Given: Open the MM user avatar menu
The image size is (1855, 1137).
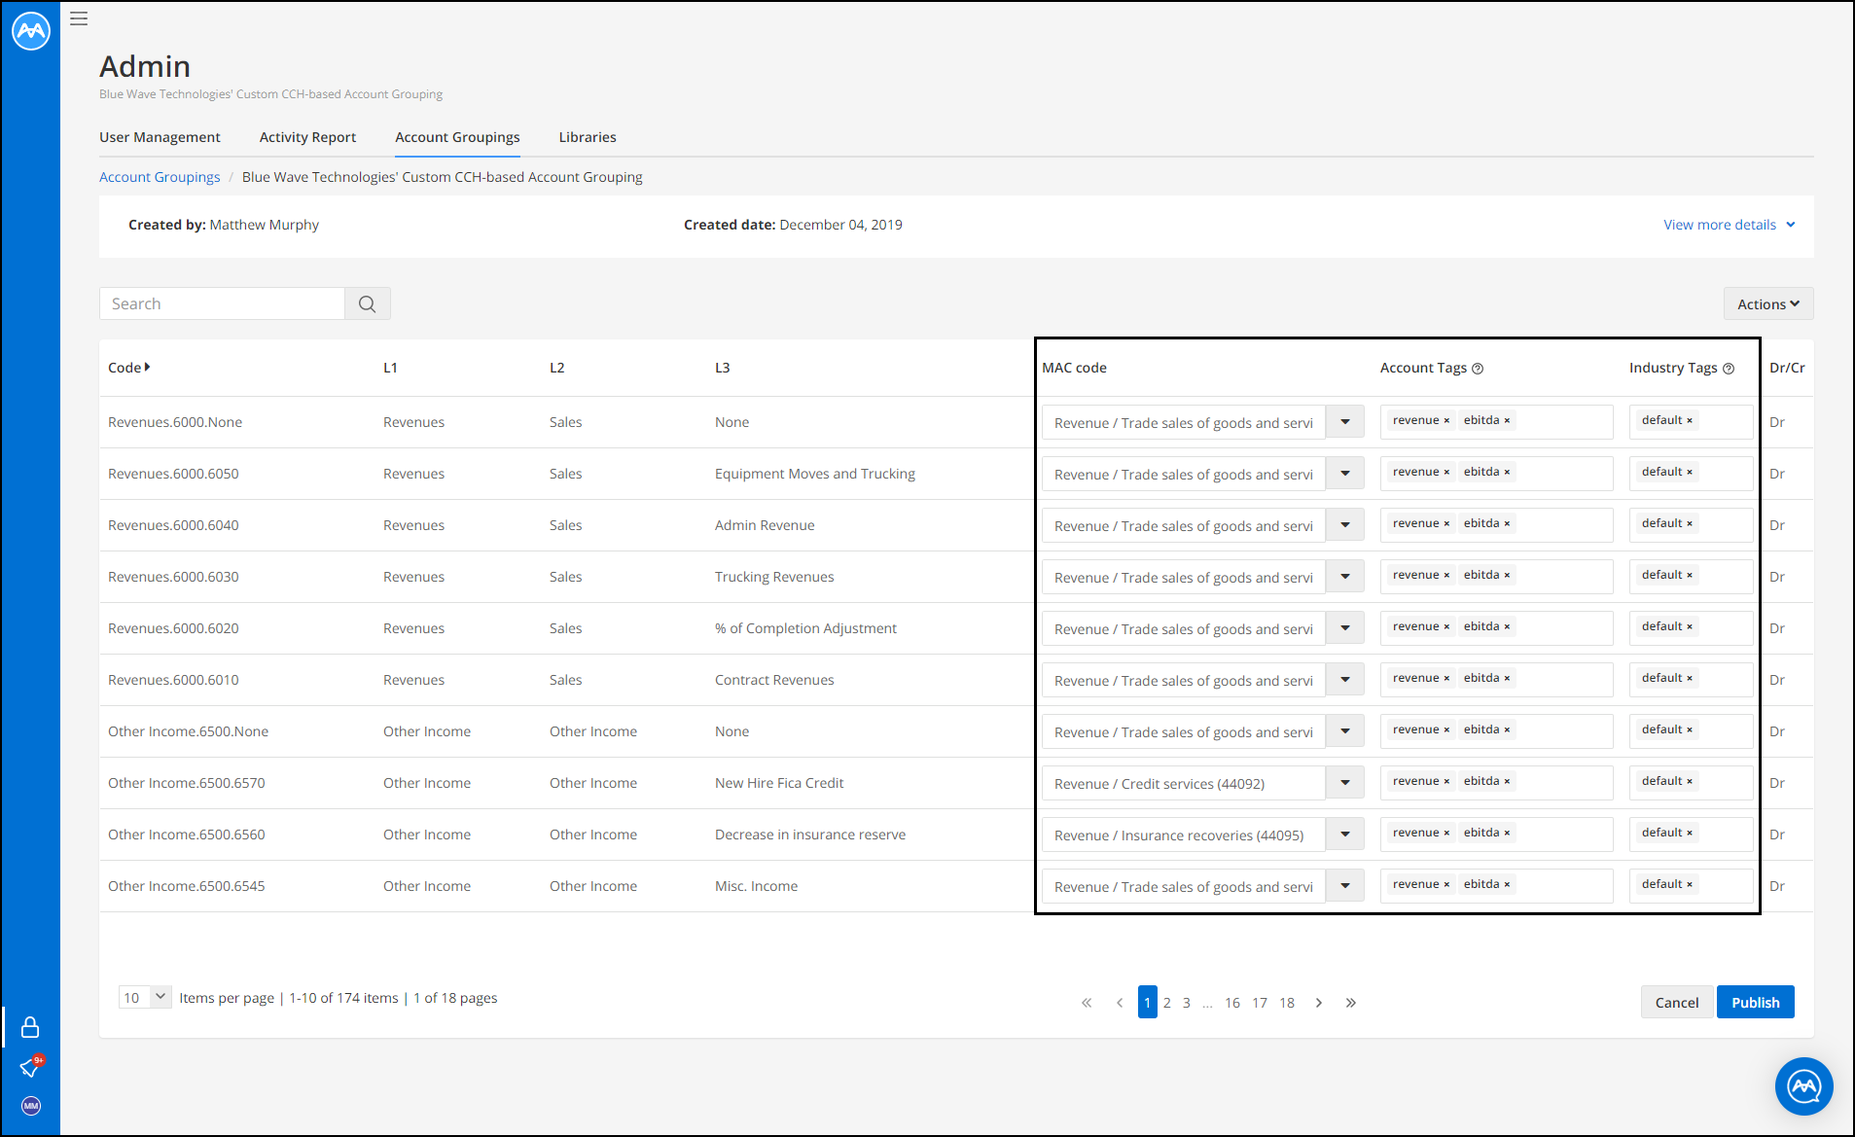Looking at the screenshot, I should [31, 1106].
